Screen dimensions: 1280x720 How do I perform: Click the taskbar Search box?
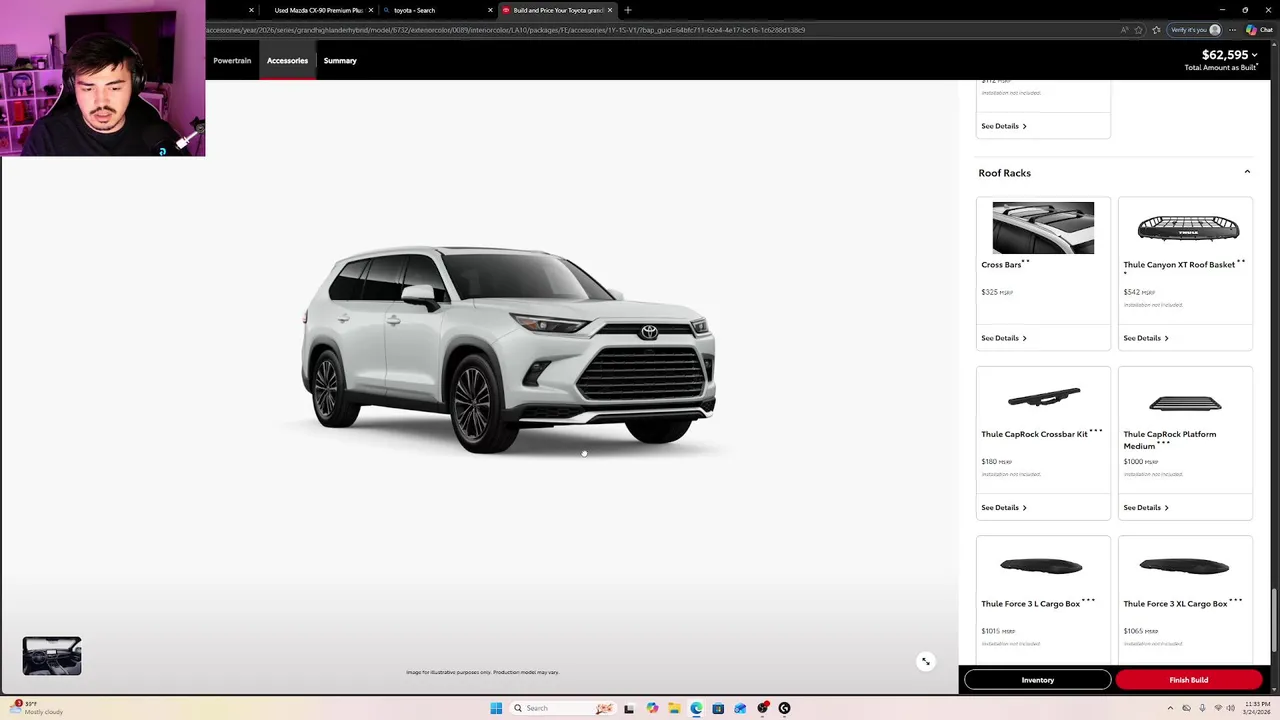[x=562, y=708]
